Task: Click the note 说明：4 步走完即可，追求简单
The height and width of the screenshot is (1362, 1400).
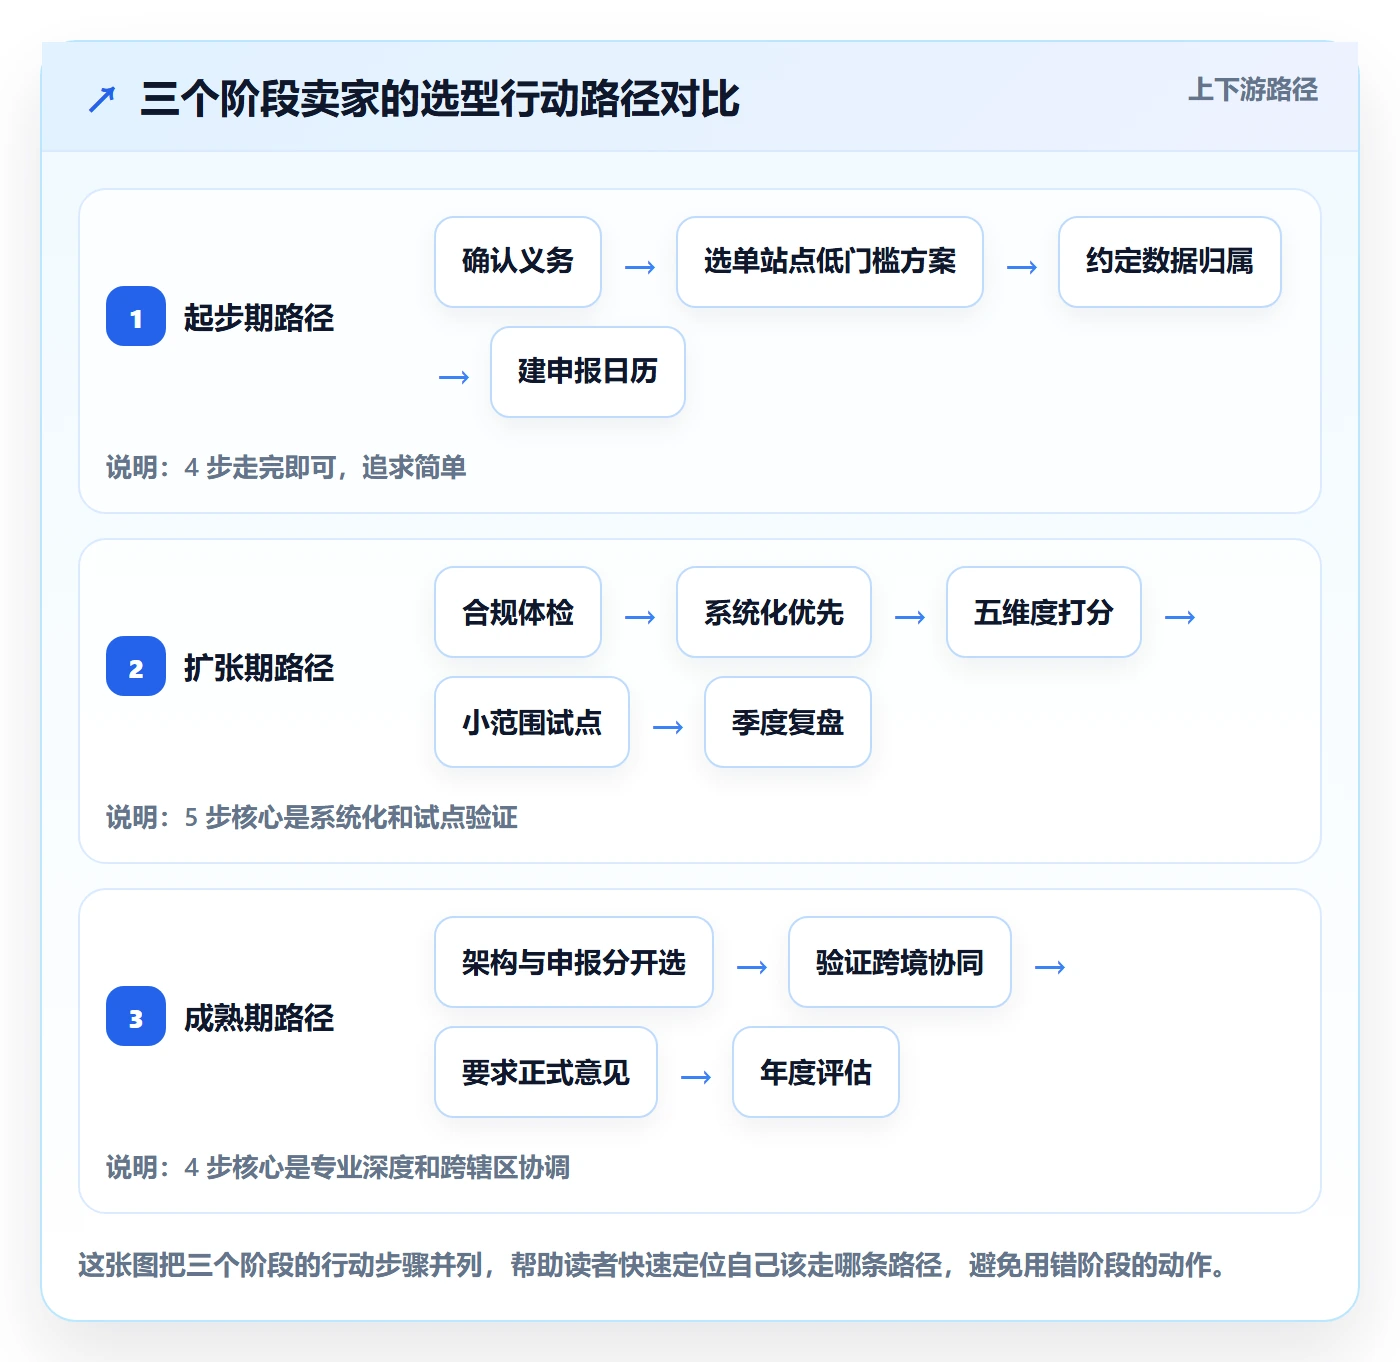Action: (x=286, y=467)
